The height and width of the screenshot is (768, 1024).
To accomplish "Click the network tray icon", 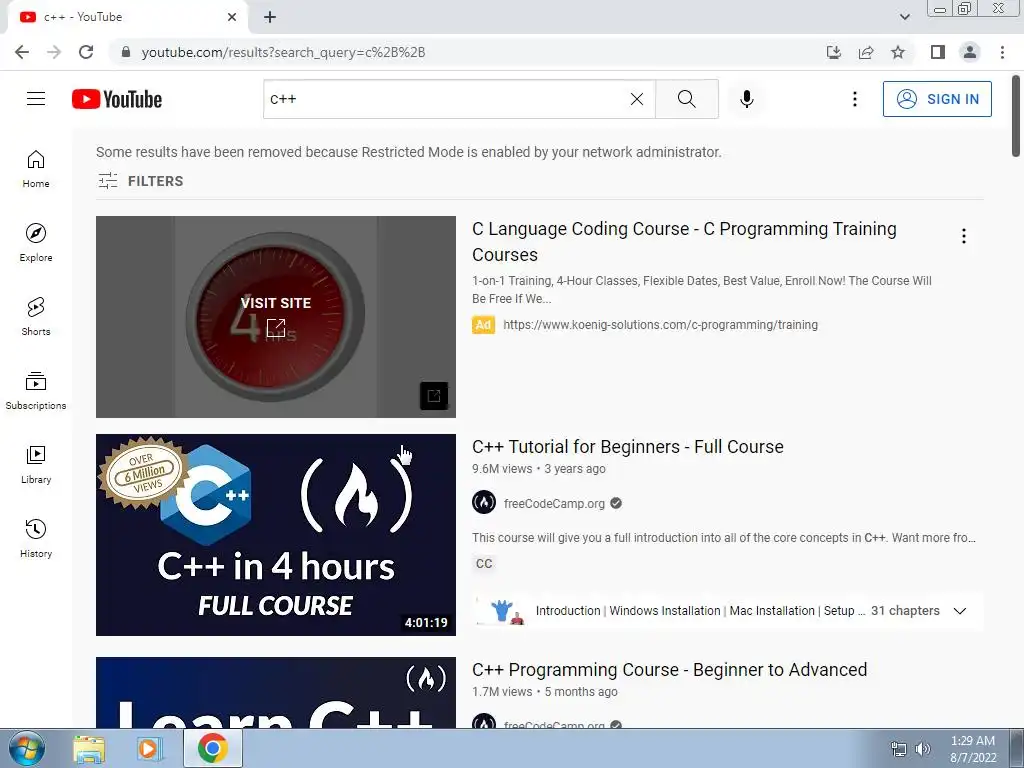I will (899, 749).
